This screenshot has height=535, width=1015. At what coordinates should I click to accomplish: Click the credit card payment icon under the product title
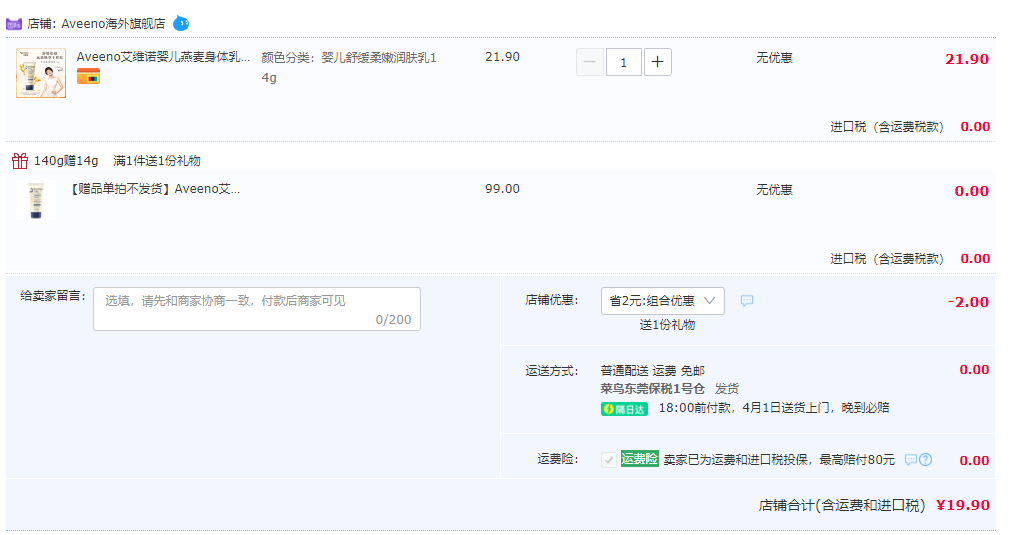click(x=88, y=76)
